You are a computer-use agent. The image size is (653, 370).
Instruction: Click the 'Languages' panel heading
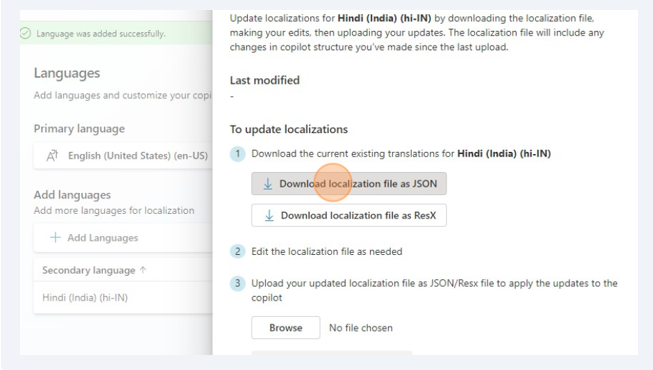click(x=67, y=73)
